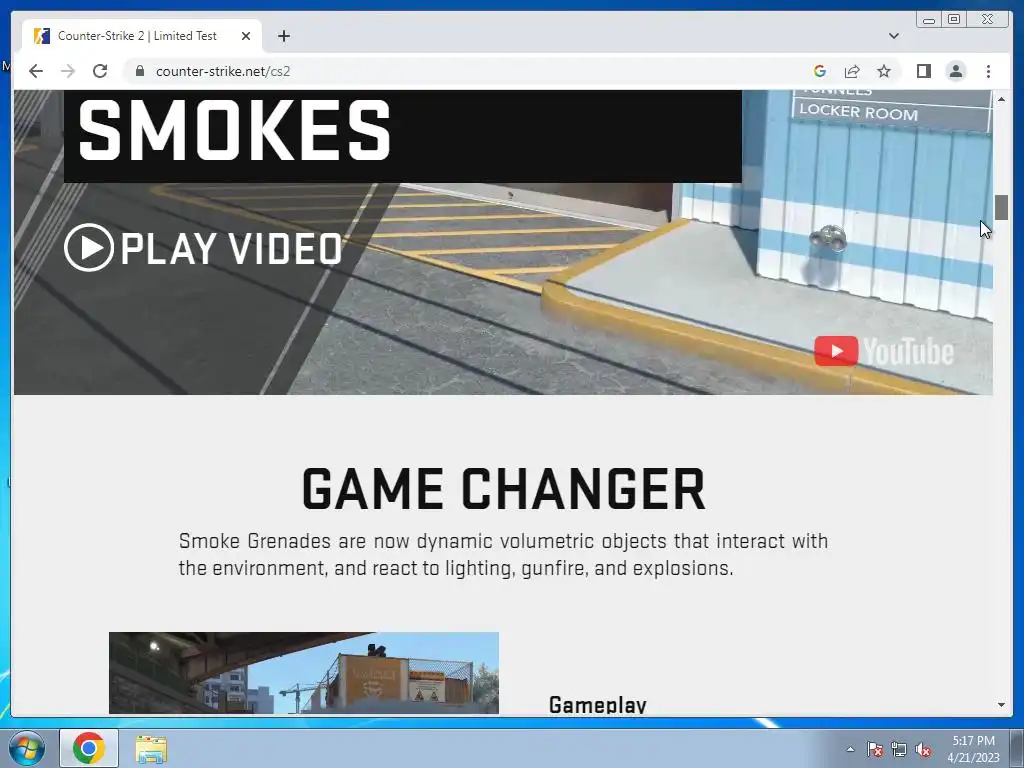Click the SMOKES title banner
The height and width of the screenshot is (768, 1024).
coord(403,136)
